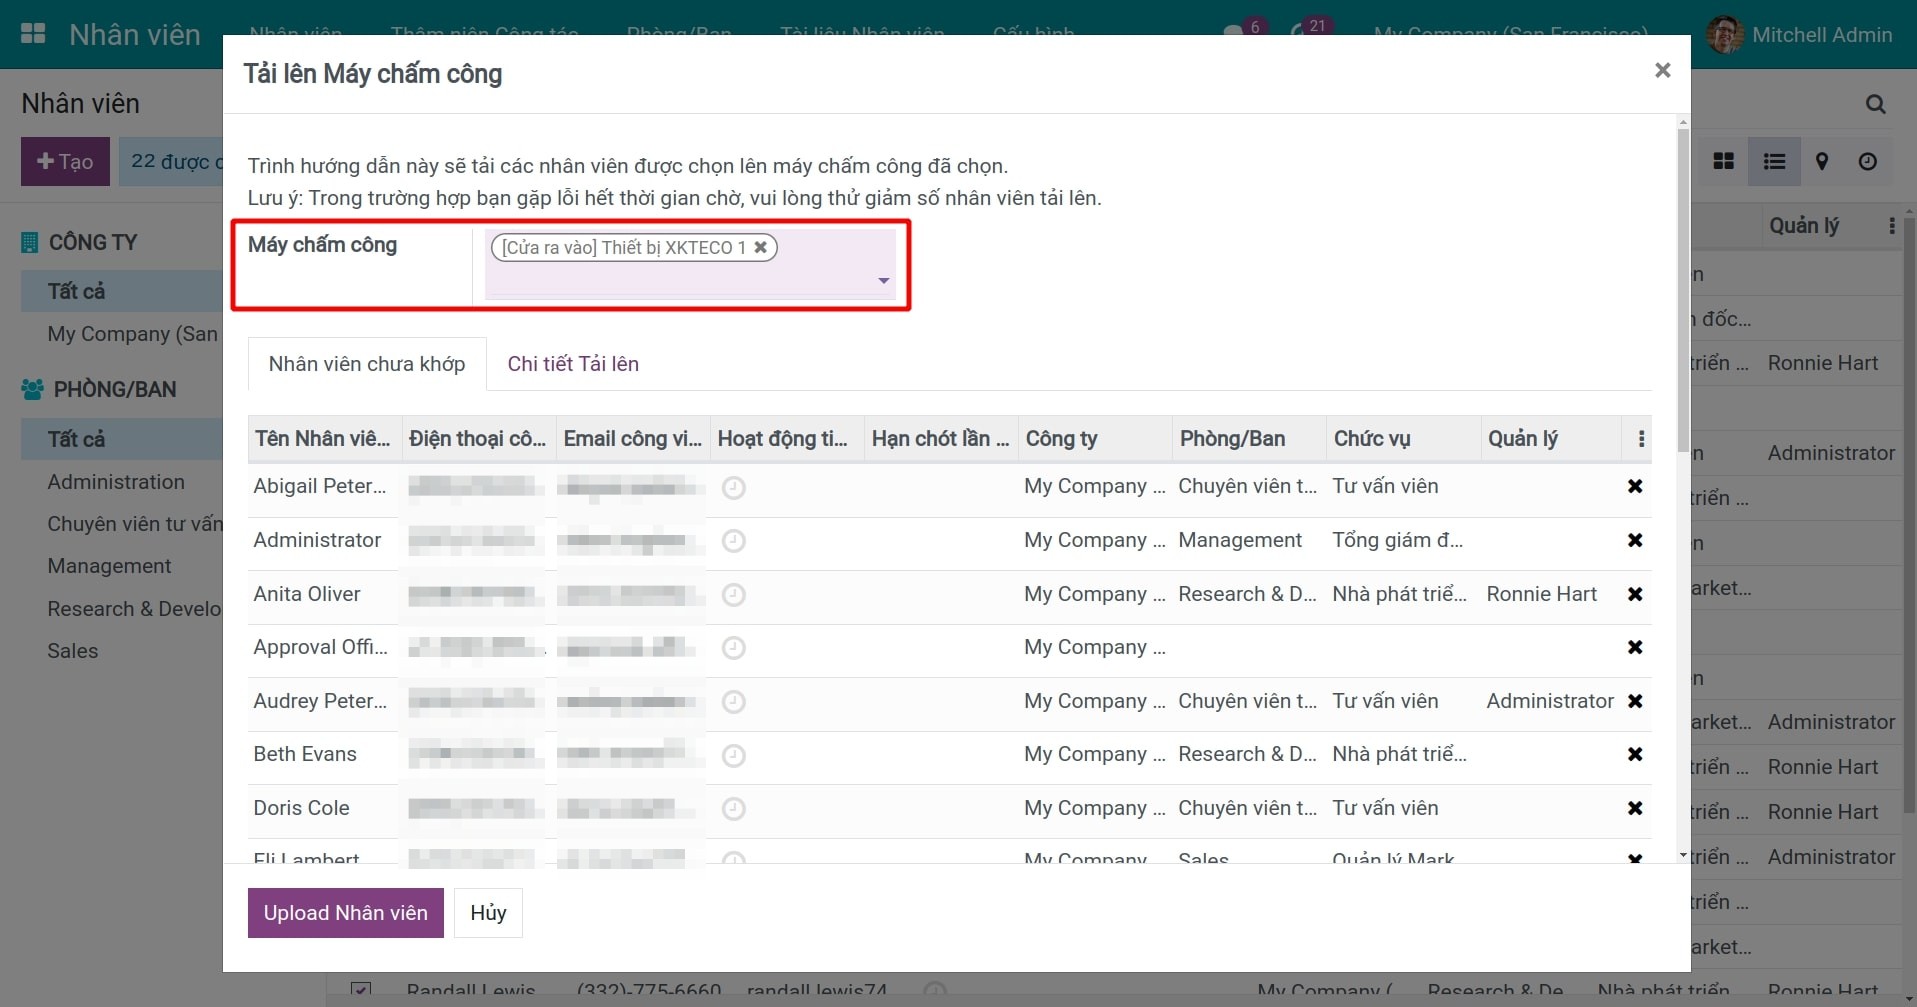Click the dialog vertical scrollbar
Screen dimensions: 1917x1007
click(x=1683, y=290)
